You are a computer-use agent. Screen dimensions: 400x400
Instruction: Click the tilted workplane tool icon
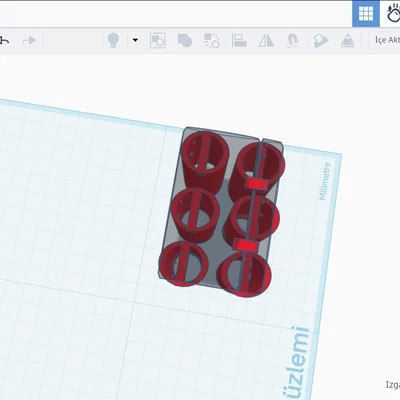[321, 41]
